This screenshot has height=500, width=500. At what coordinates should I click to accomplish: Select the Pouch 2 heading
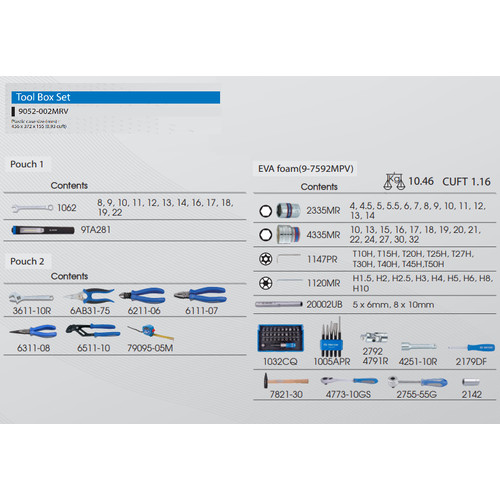click(27, 261)
